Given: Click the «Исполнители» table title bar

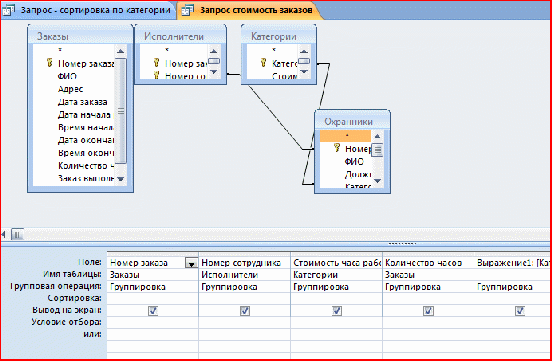Looking at the screenshot, I should point(180,36).
